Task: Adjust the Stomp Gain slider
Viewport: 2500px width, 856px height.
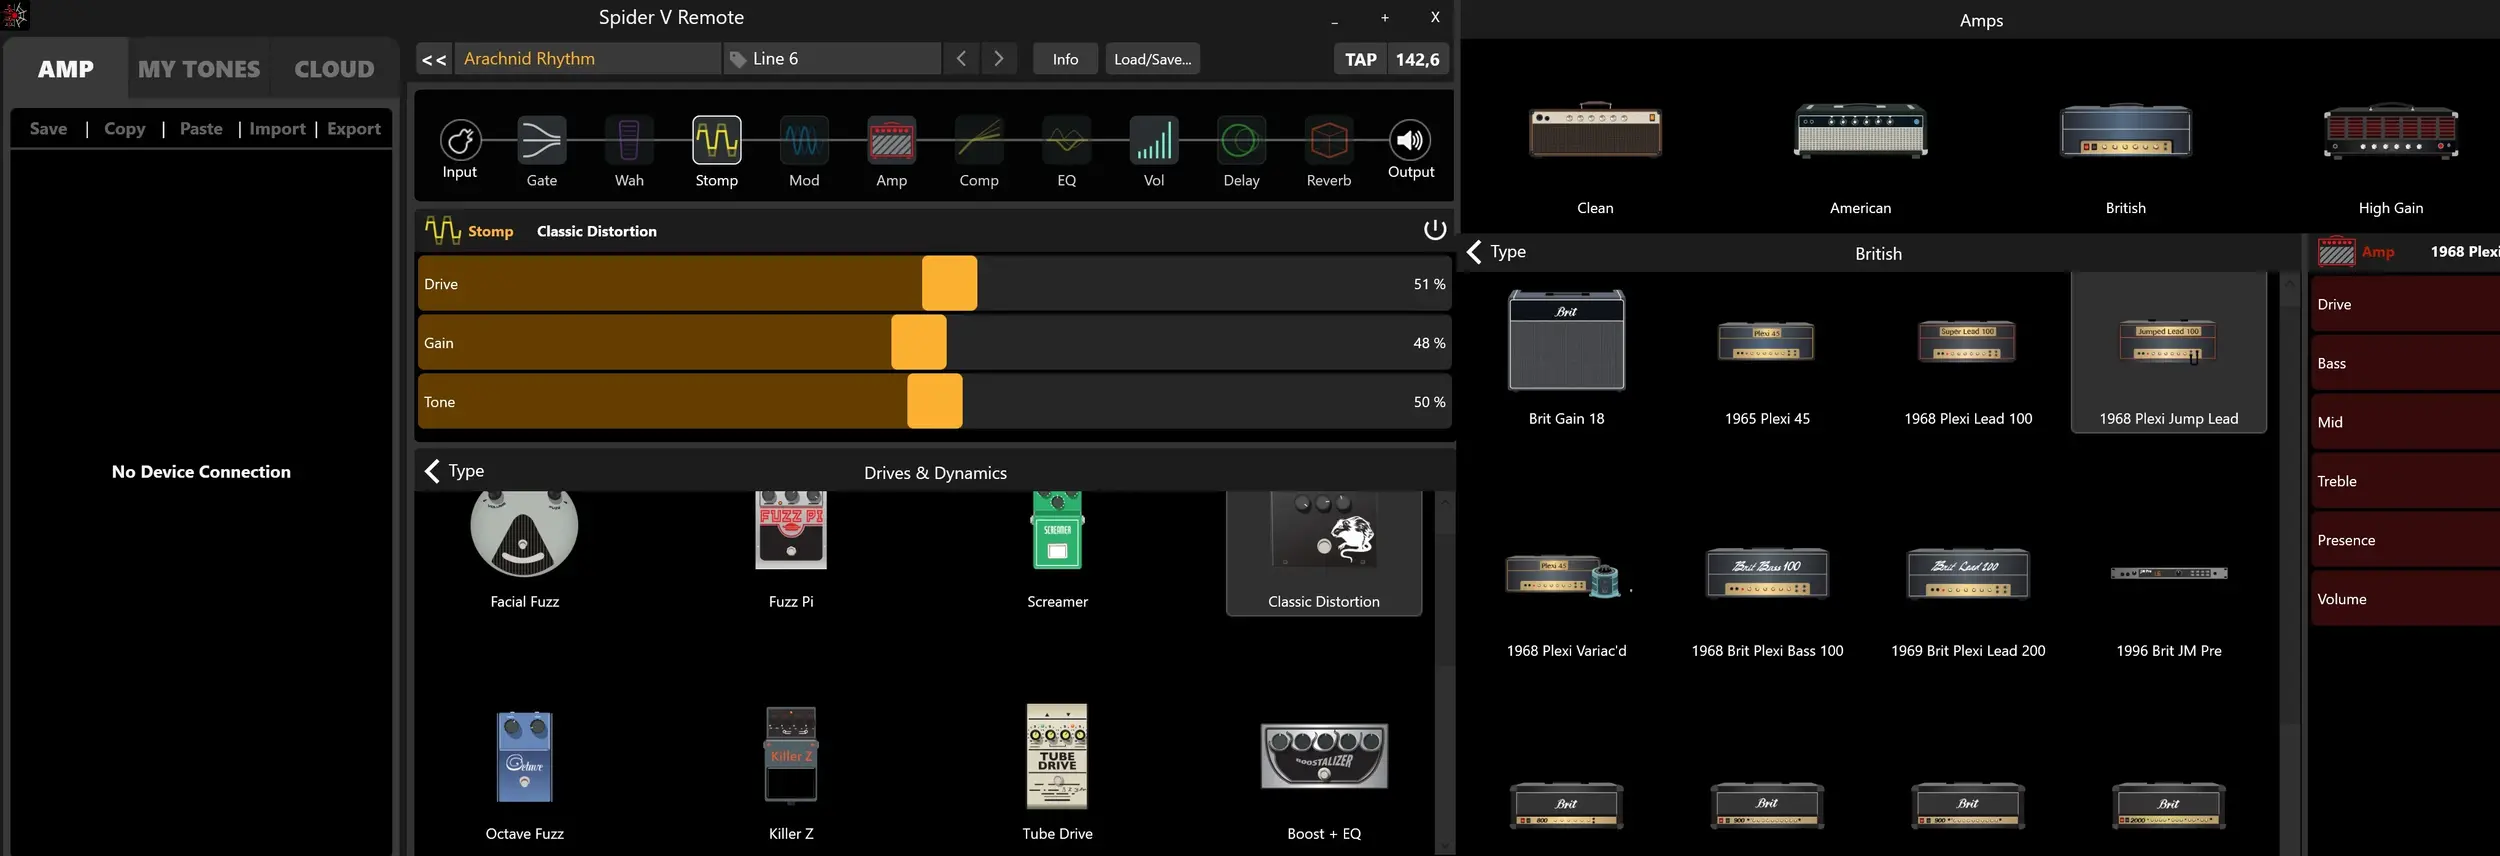Action: click(934, 343)
